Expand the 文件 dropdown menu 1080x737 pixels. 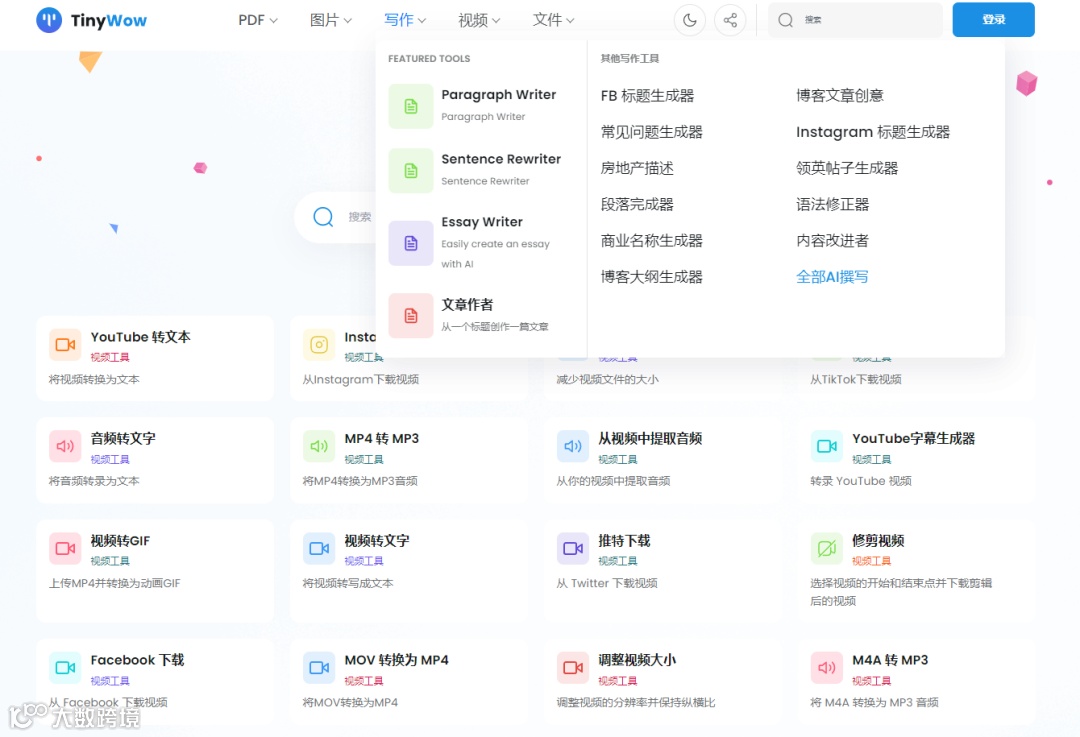click(553, 20)
